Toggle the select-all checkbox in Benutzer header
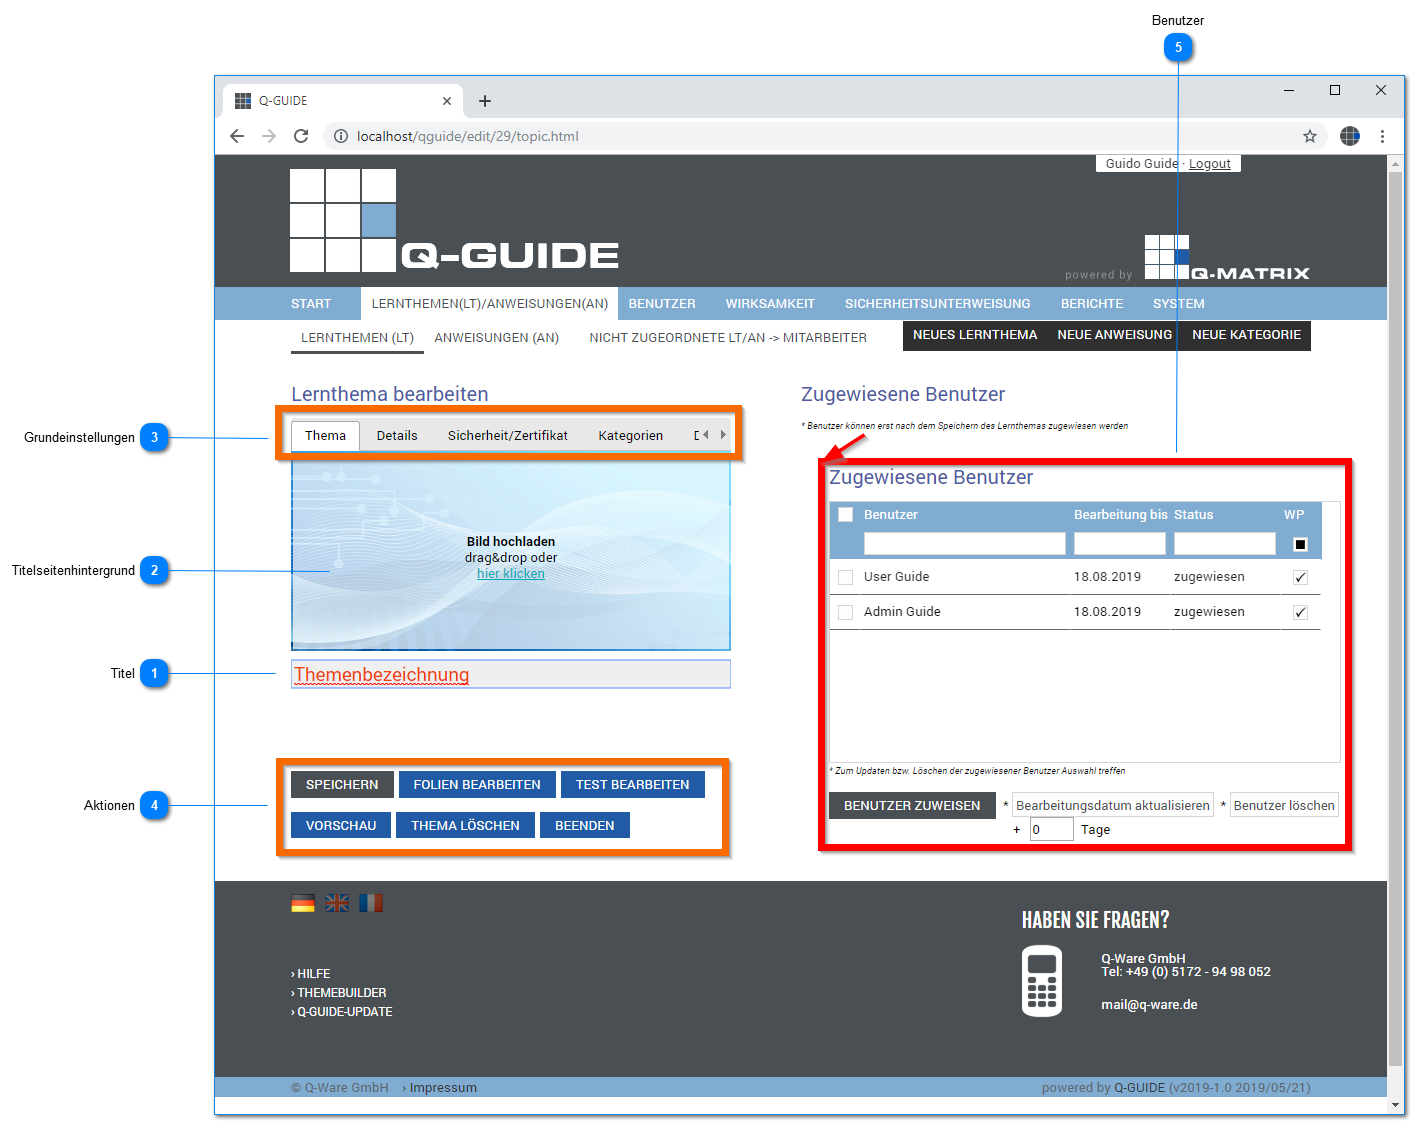Viewport: 1414px width, 1124px height. (846, 514)
